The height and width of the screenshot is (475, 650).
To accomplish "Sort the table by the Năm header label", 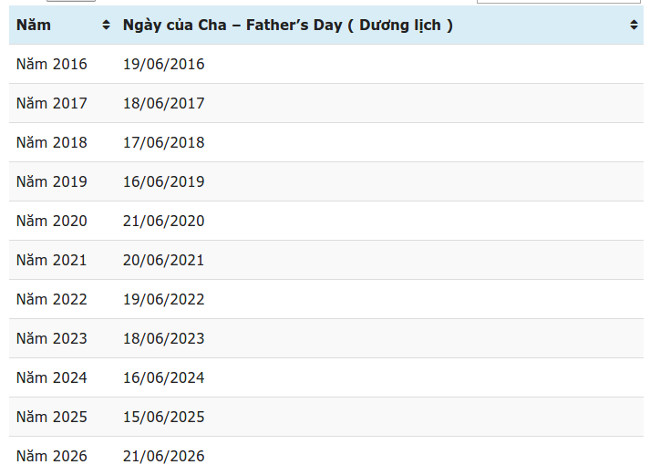I will tap(34, 25).
